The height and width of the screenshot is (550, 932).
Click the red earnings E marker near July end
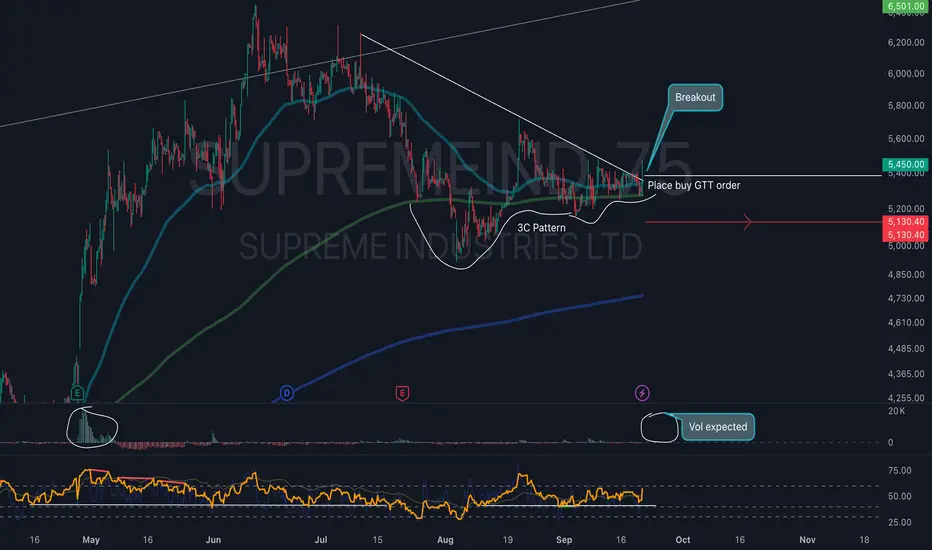coord(402,393)
